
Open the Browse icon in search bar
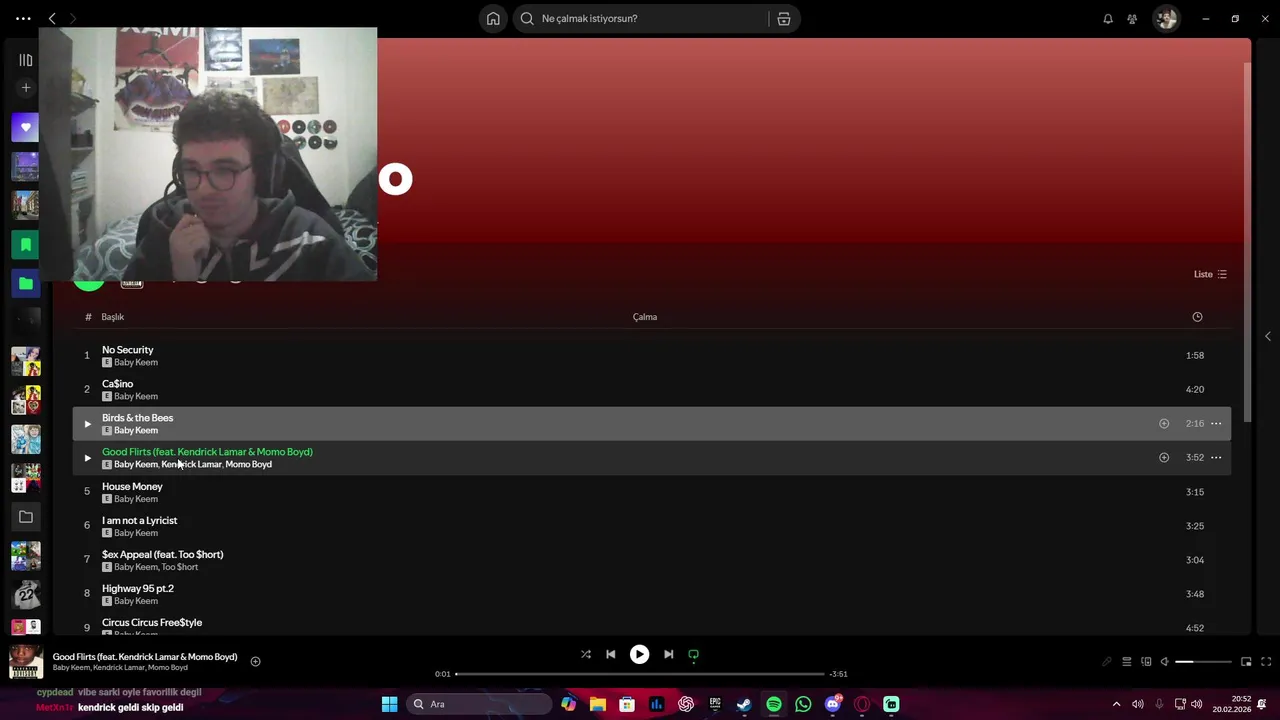784,18
